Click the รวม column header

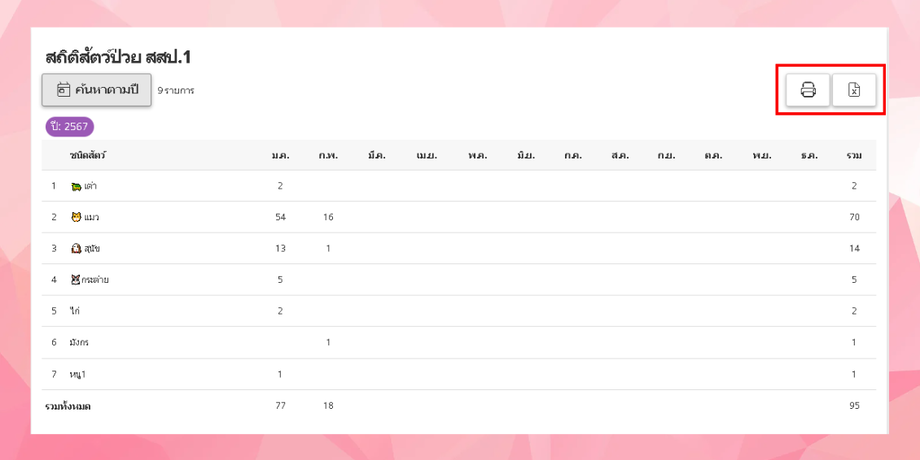coord(854,155)
